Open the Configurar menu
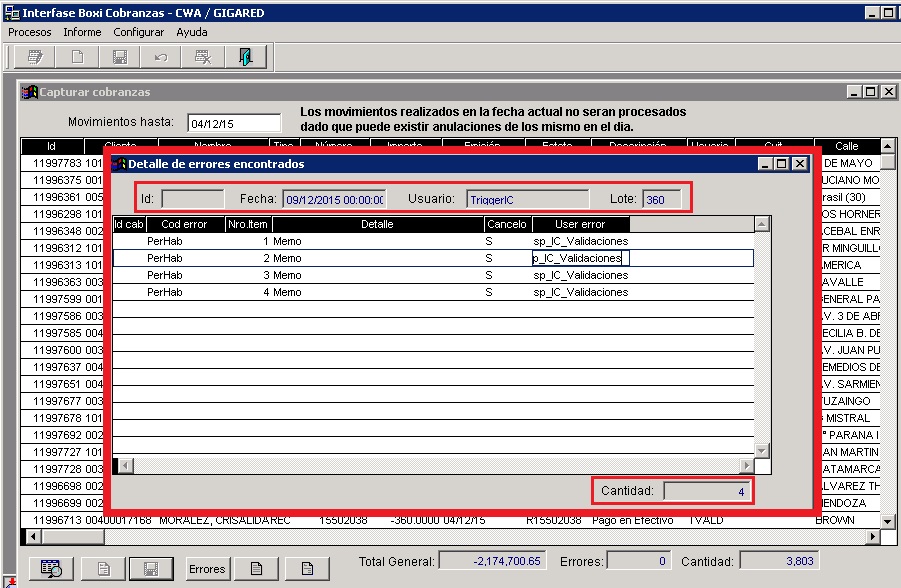Image resolution: width=901 pixels, height=588 pixels. 138,32
